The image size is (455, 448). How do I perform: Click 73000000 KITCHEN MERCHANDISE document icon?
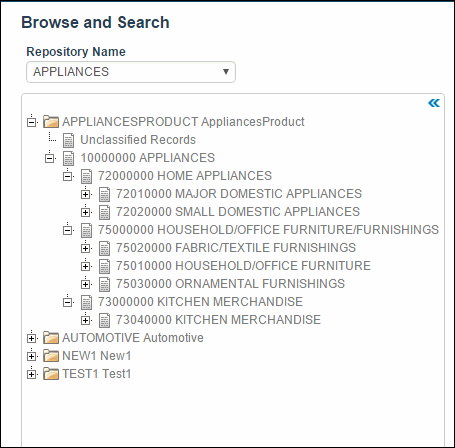coord(87,302)
